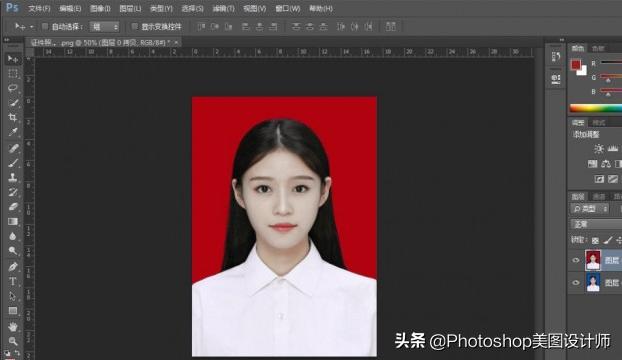This screenshot has width=622, height=360.
Task: Open the auto-select target dropdown
Action: point(104,27)
